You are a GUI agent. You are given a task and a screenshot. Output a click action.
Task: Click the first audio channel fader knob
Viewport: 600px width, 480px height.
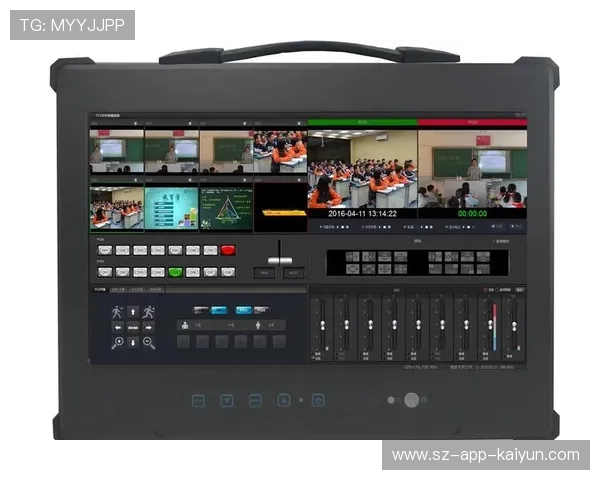tap(321, 327)
